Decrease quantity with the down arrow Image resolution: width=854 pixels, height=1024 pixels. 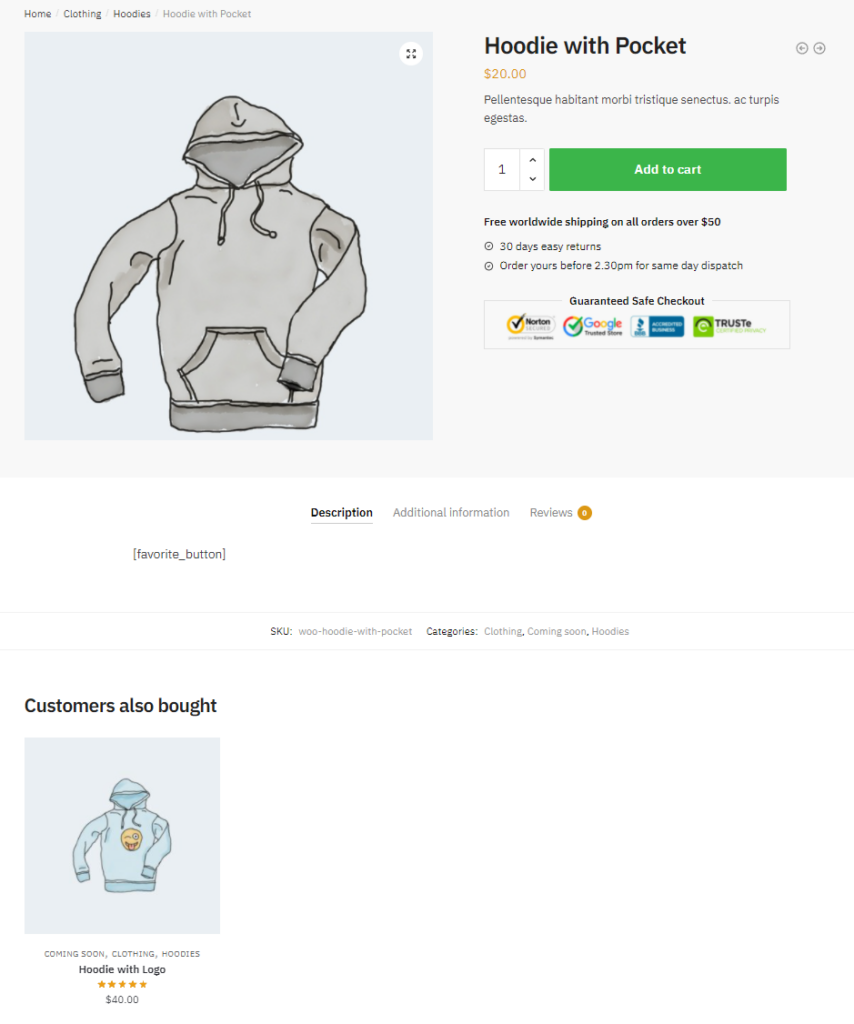coord(533,178)
